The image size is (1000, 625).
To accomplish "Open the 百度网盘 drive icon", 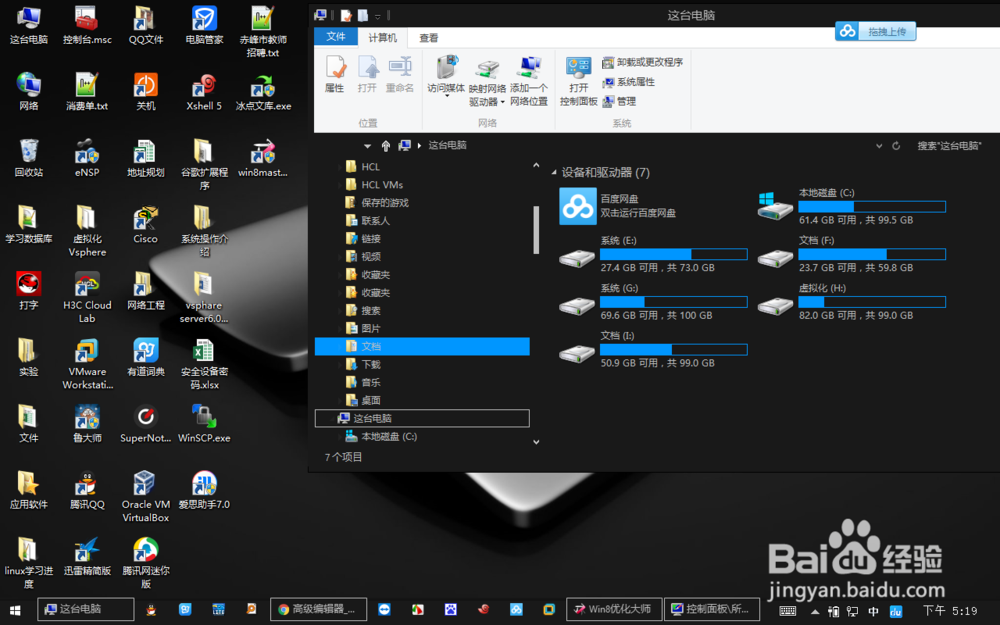I will click(x=577, y=207).
